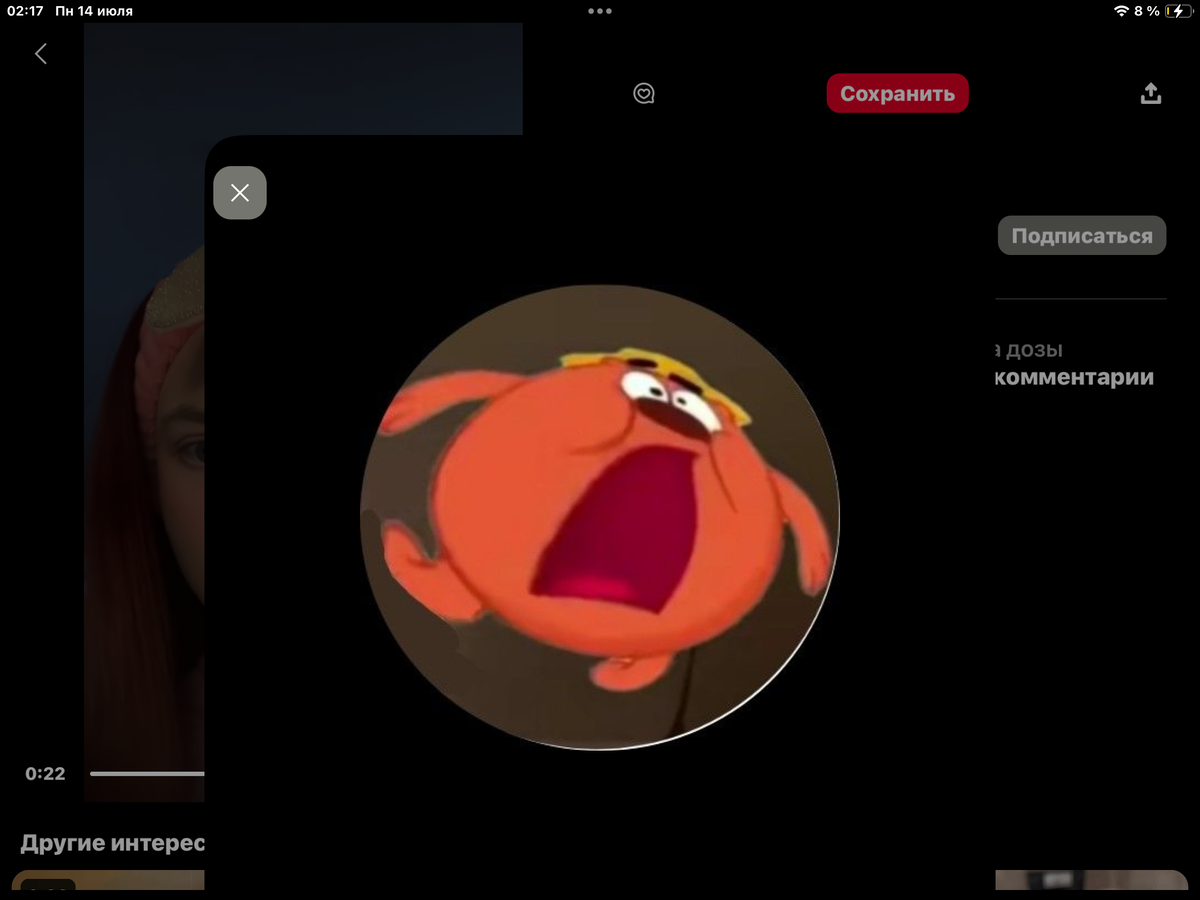
Task: Tap the 02:17 clock in status bar
Action: [25, 11]
